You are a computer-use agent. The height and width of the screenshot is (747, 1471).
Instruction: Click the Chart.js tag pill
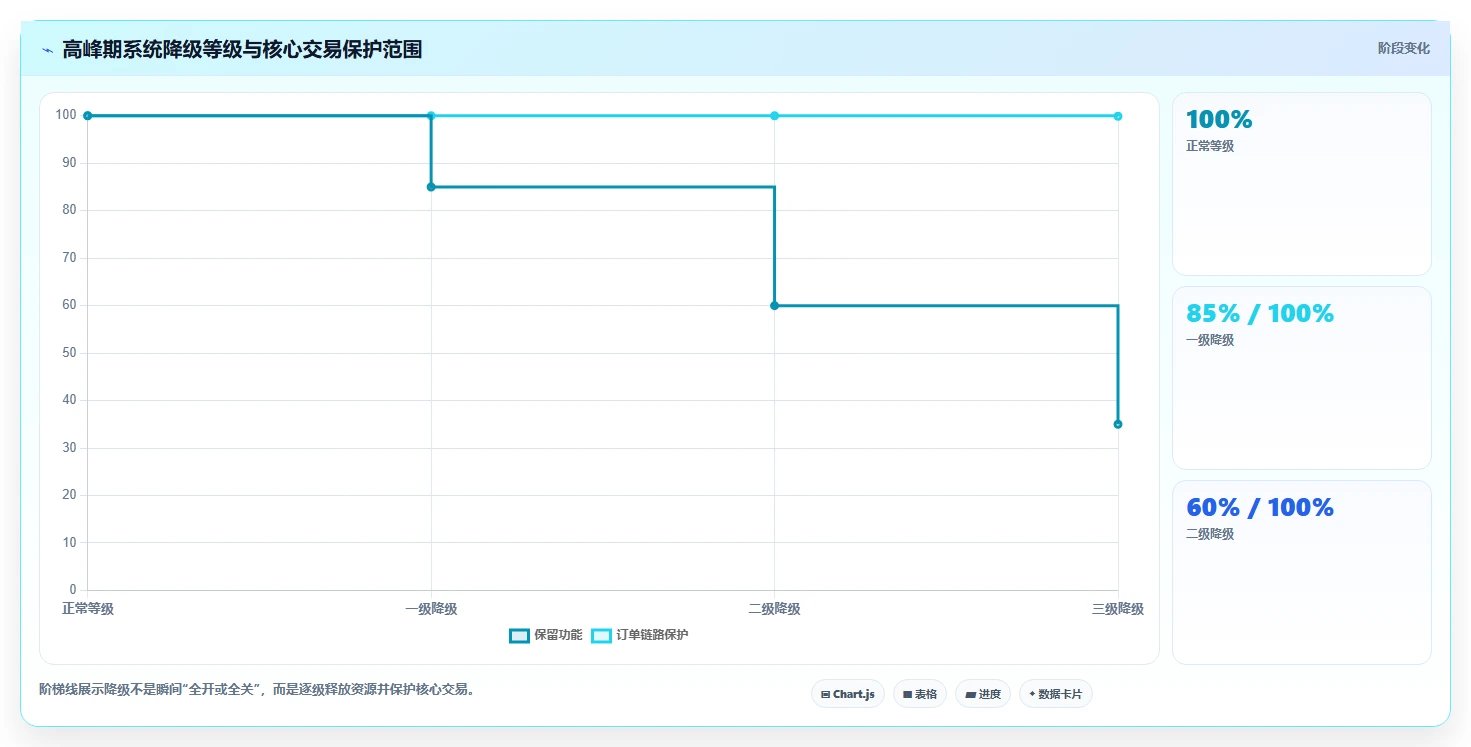click(x=848, y=694)
